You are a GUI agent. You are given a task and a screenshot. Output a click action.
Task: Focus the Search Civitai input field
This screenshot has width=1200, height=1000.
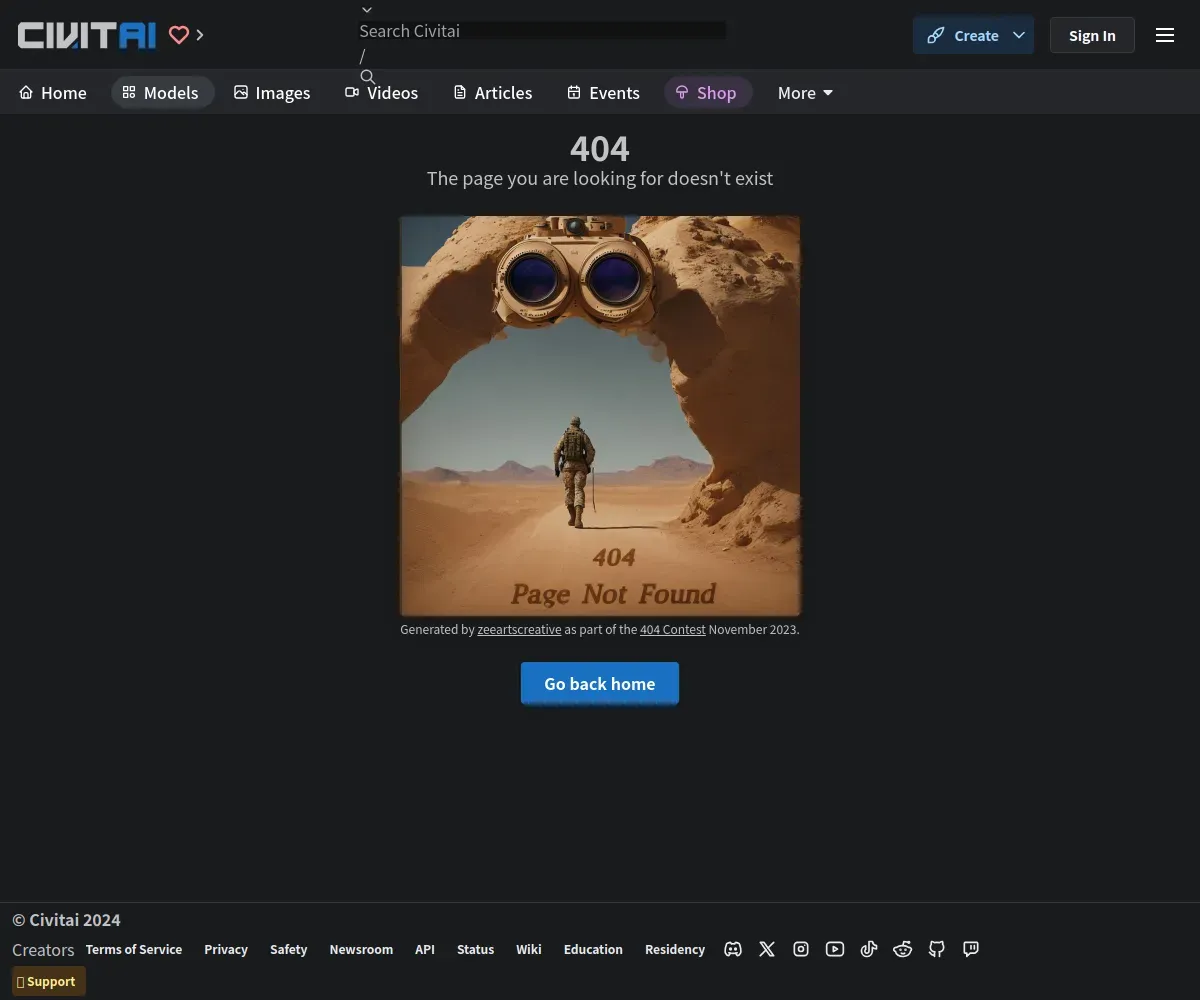click(x=543, y=31)
